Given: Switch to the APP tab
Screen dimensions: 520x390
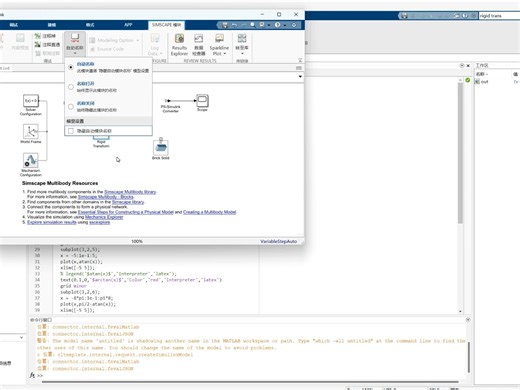Looking at the screenshot, I should [x=128, y=25].
